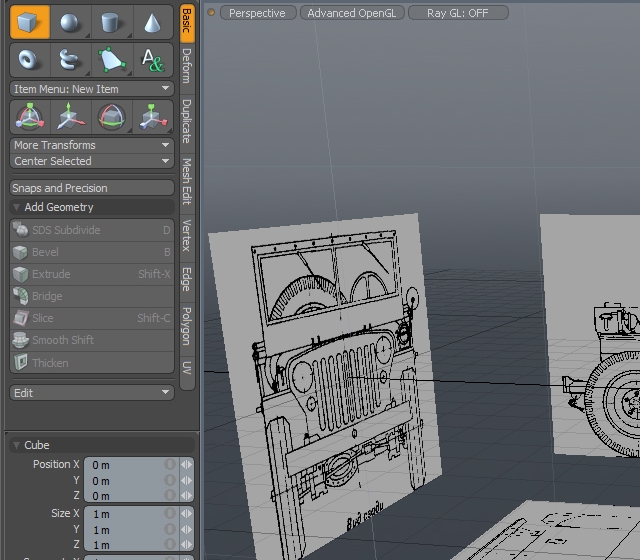The height and width of the screenshot is (560, 640).
Task: Select the Cube primitive tool
Action: (30, 22)
